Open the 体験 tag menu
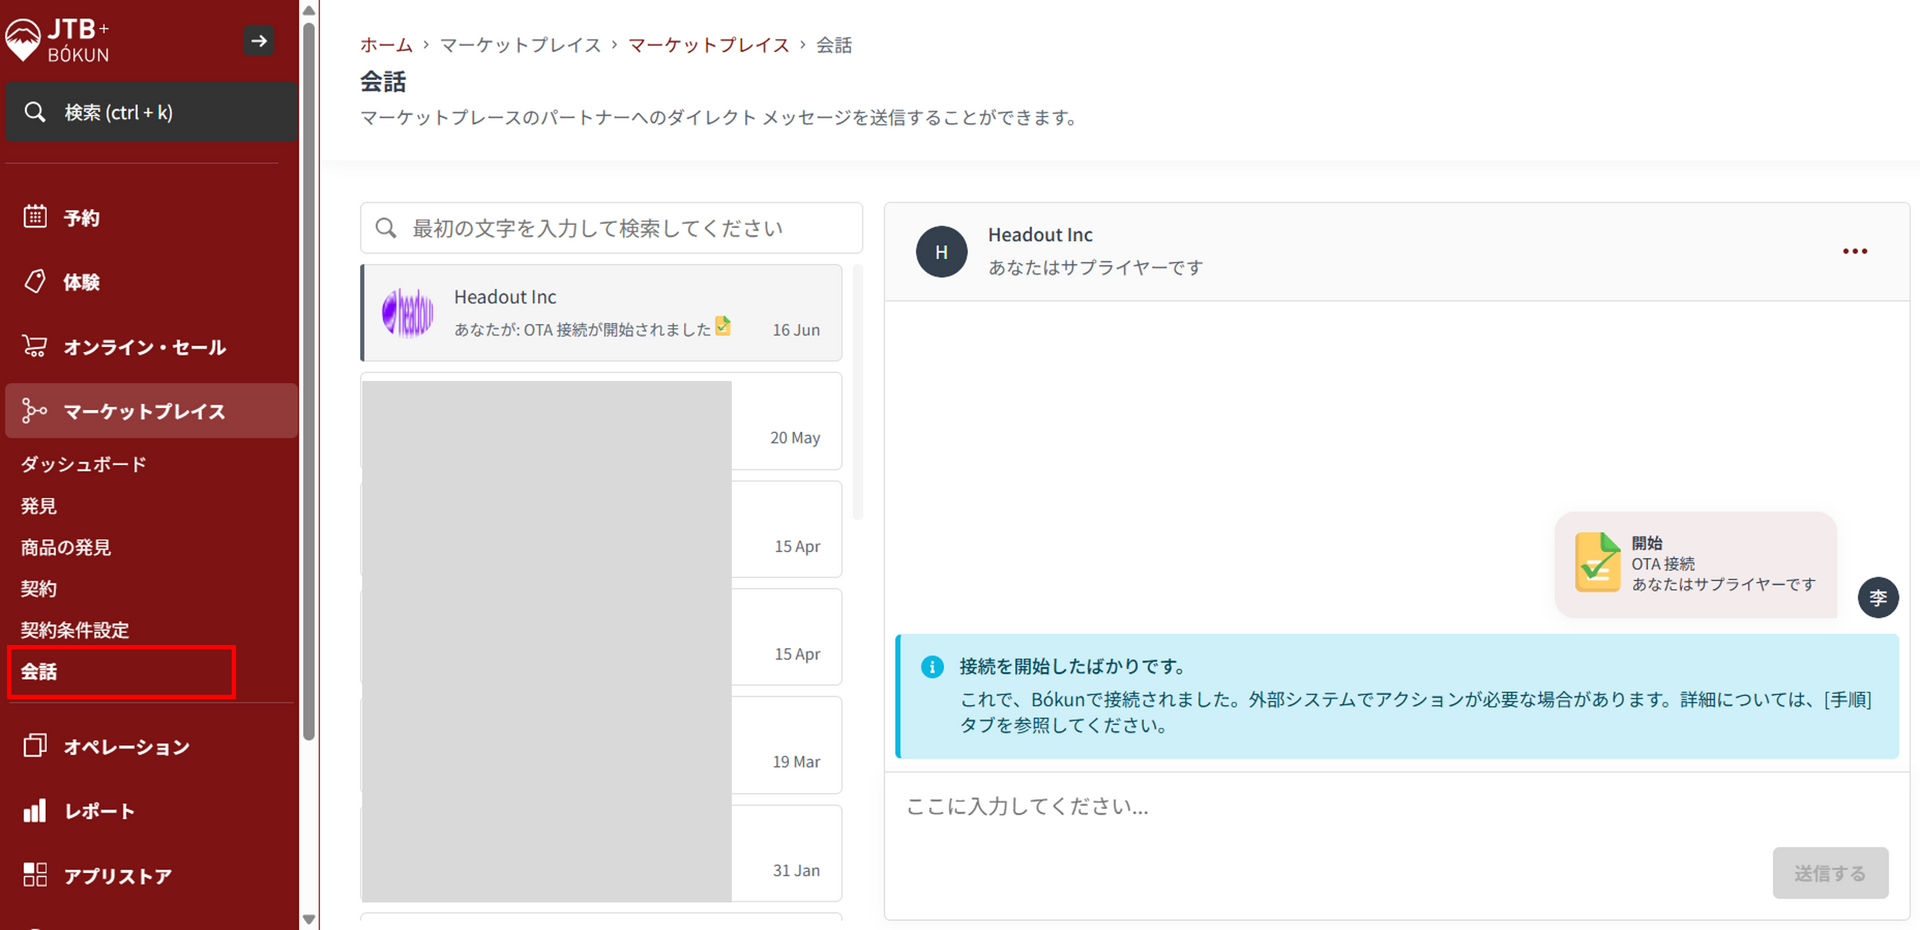Screen dimensions: 1920x930 80,282
